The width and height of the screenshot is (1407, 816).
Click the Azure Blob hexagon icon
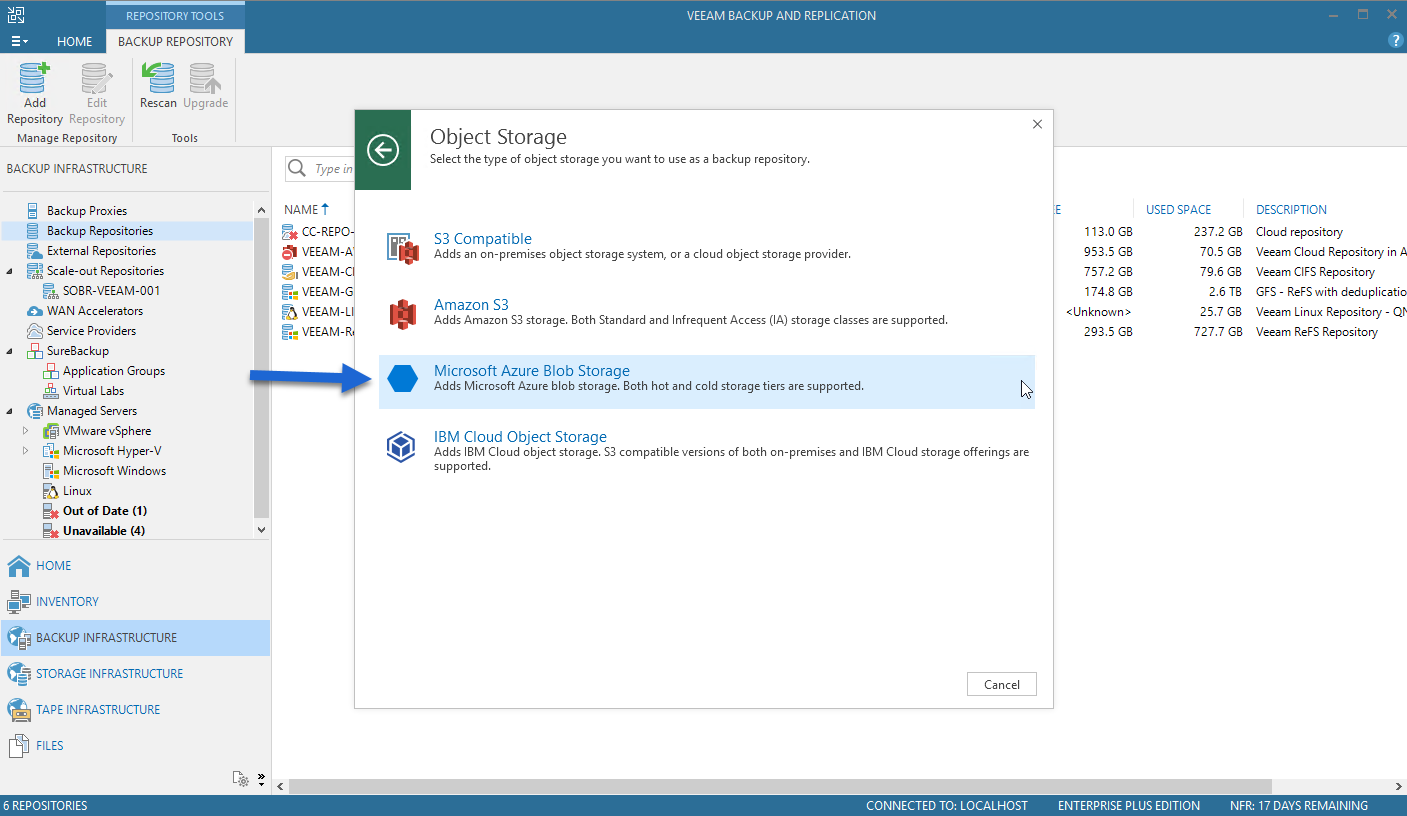tap(402, 379)
